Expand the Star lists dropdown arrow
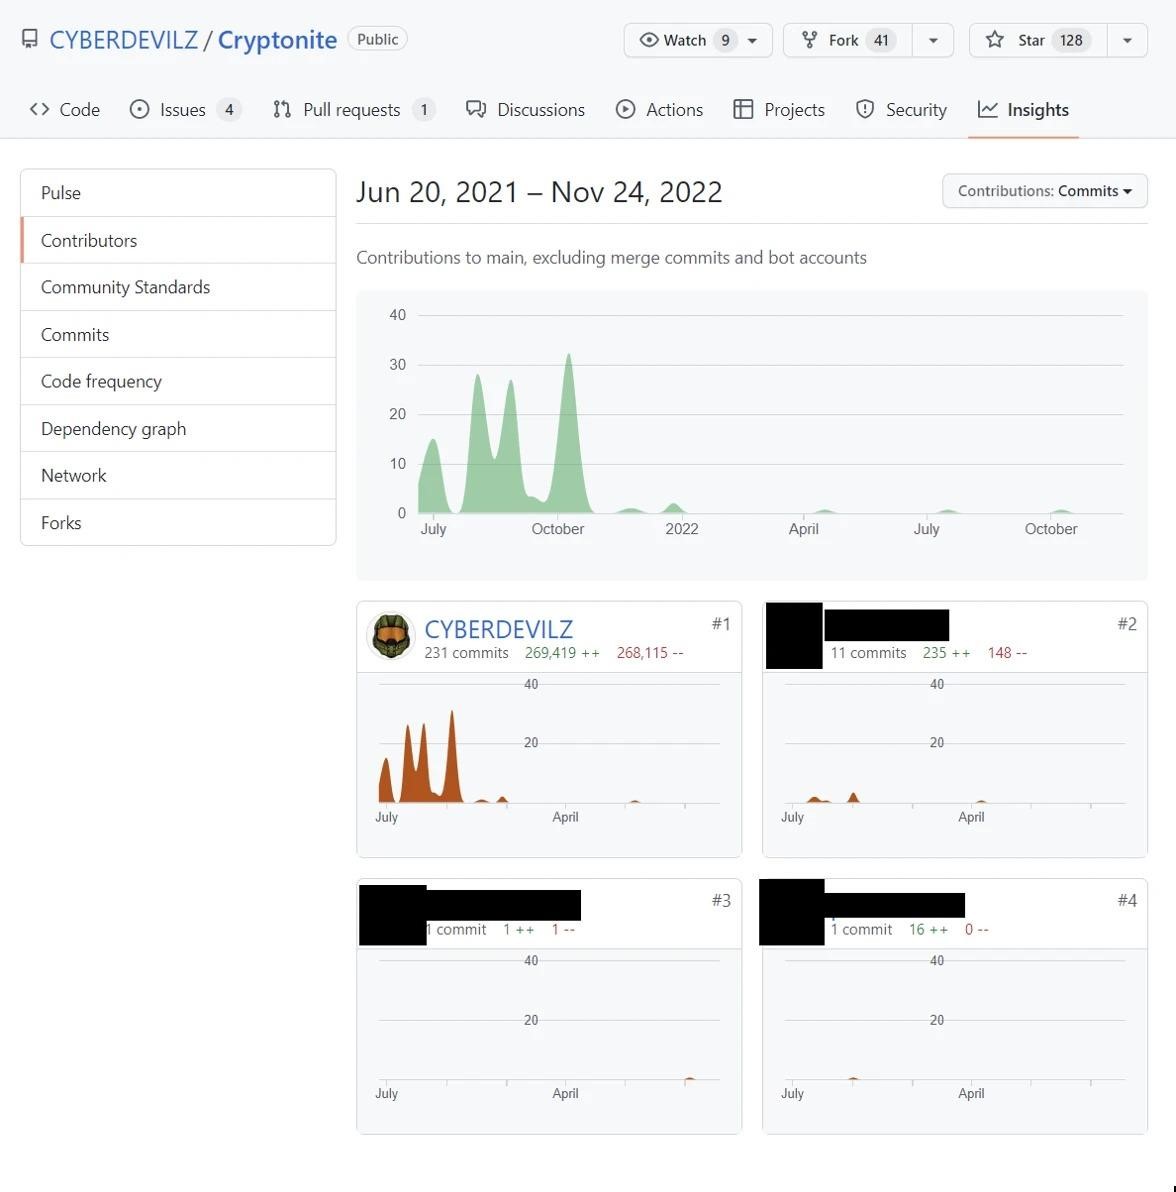 [x=1127, y=40]
